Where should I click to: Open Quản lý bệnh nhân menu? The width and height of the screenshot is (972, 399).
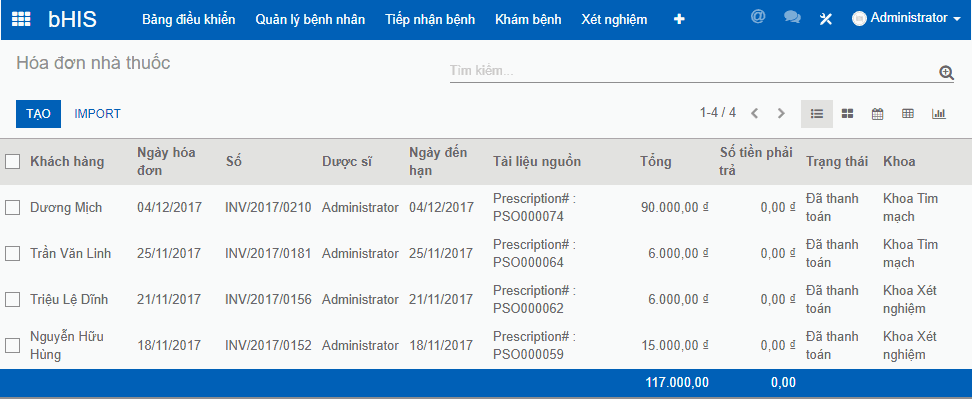click(x=310, y=19)
